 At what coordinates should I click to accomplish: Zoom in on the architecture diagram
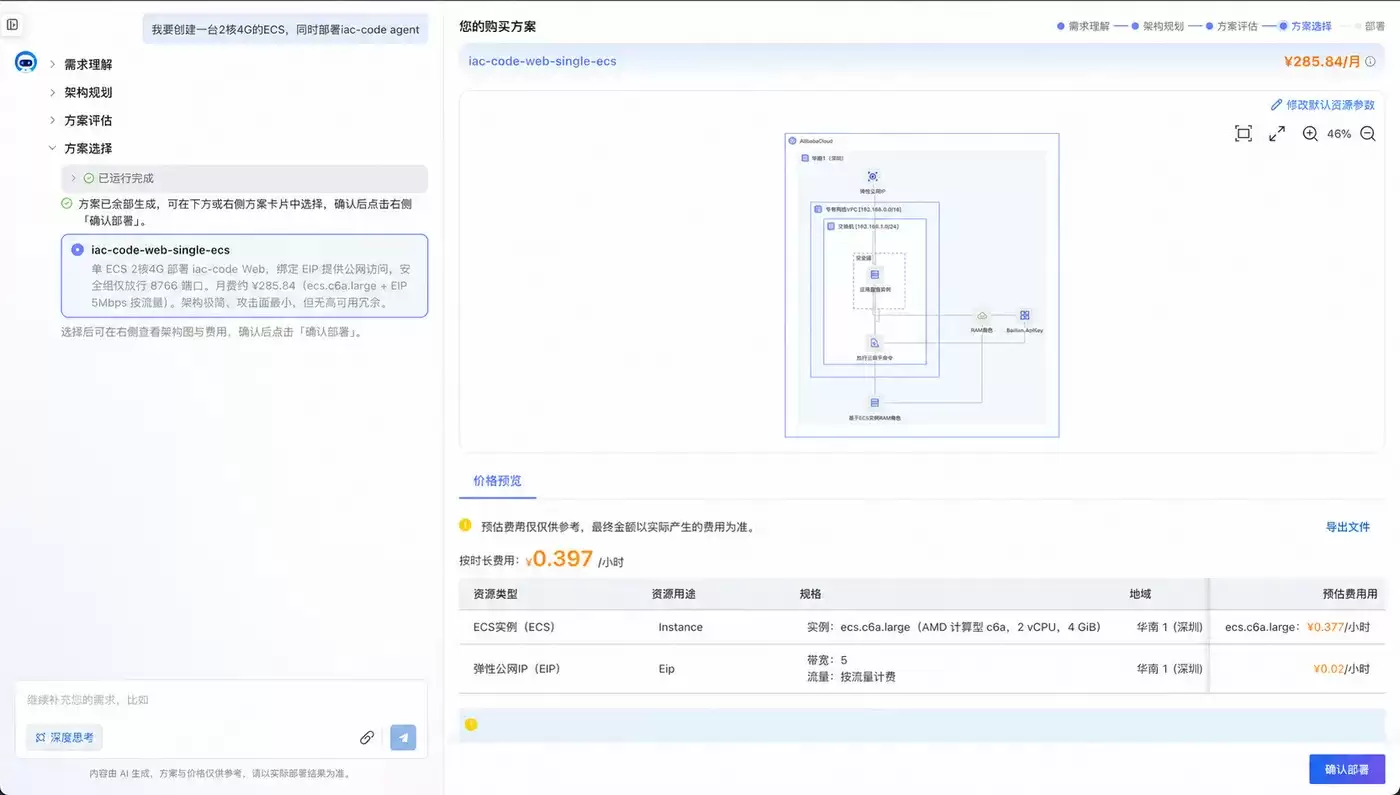[x=1310, y=134]
